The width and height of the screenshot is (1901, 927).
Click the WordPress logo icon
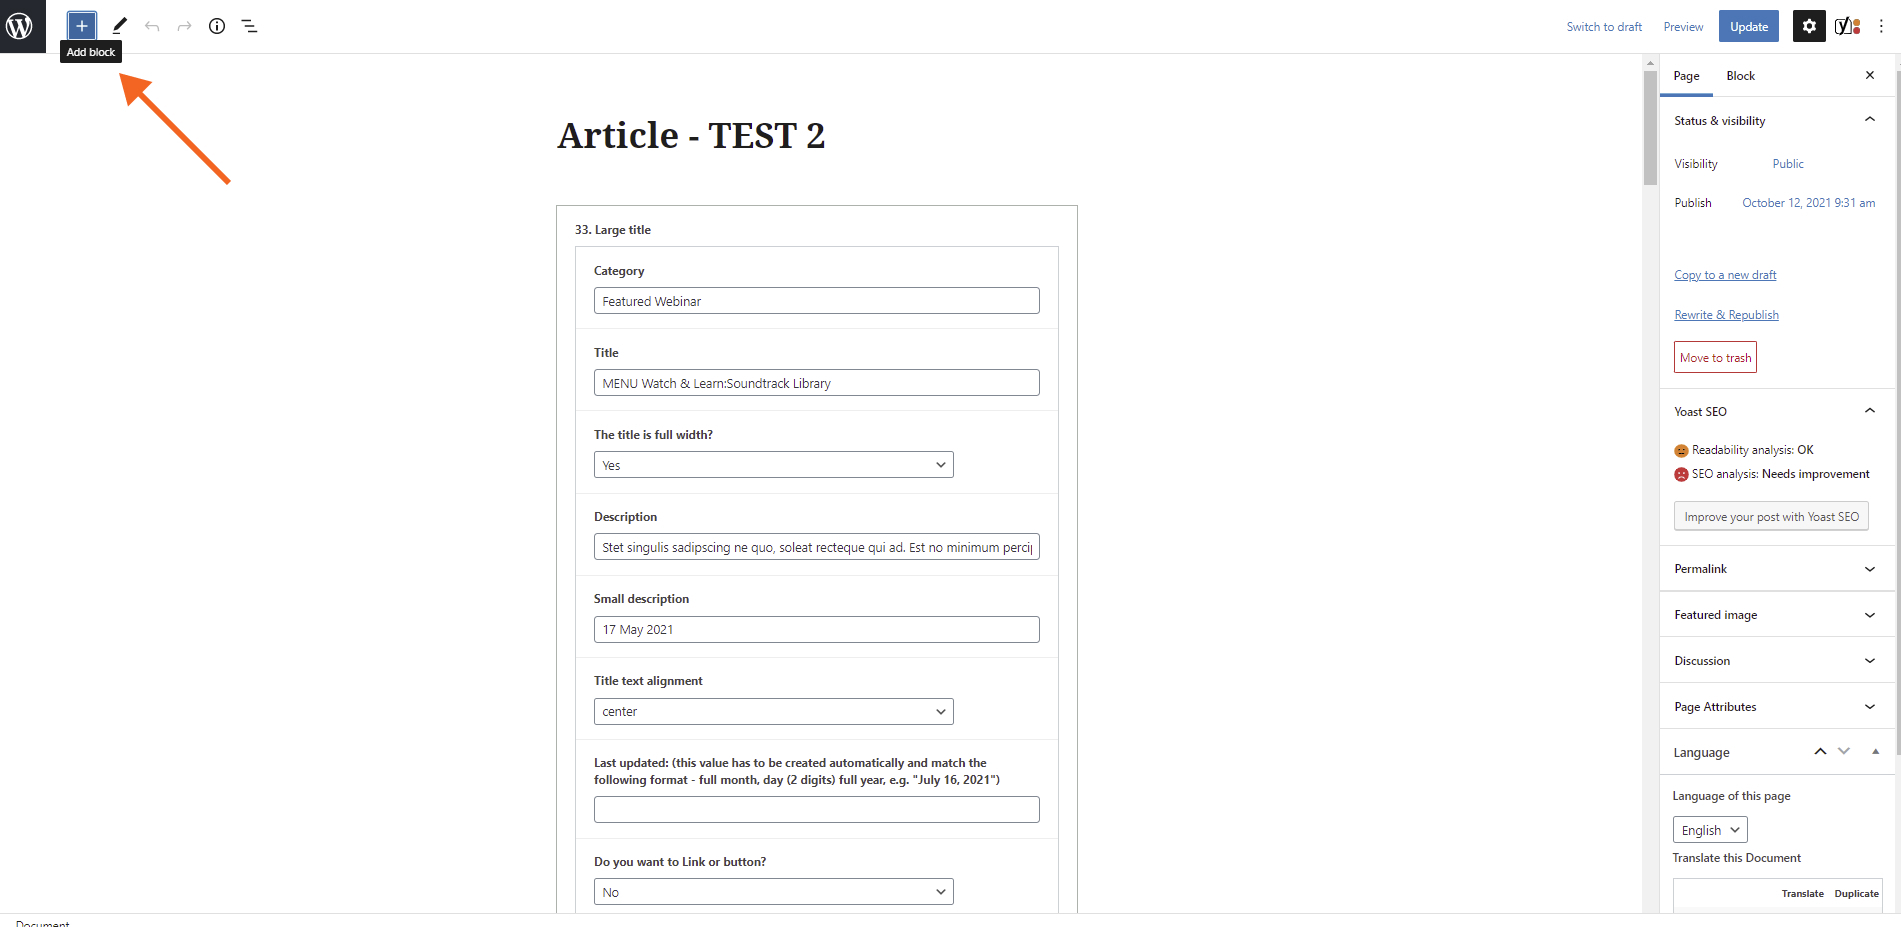(x=20, y=26)
